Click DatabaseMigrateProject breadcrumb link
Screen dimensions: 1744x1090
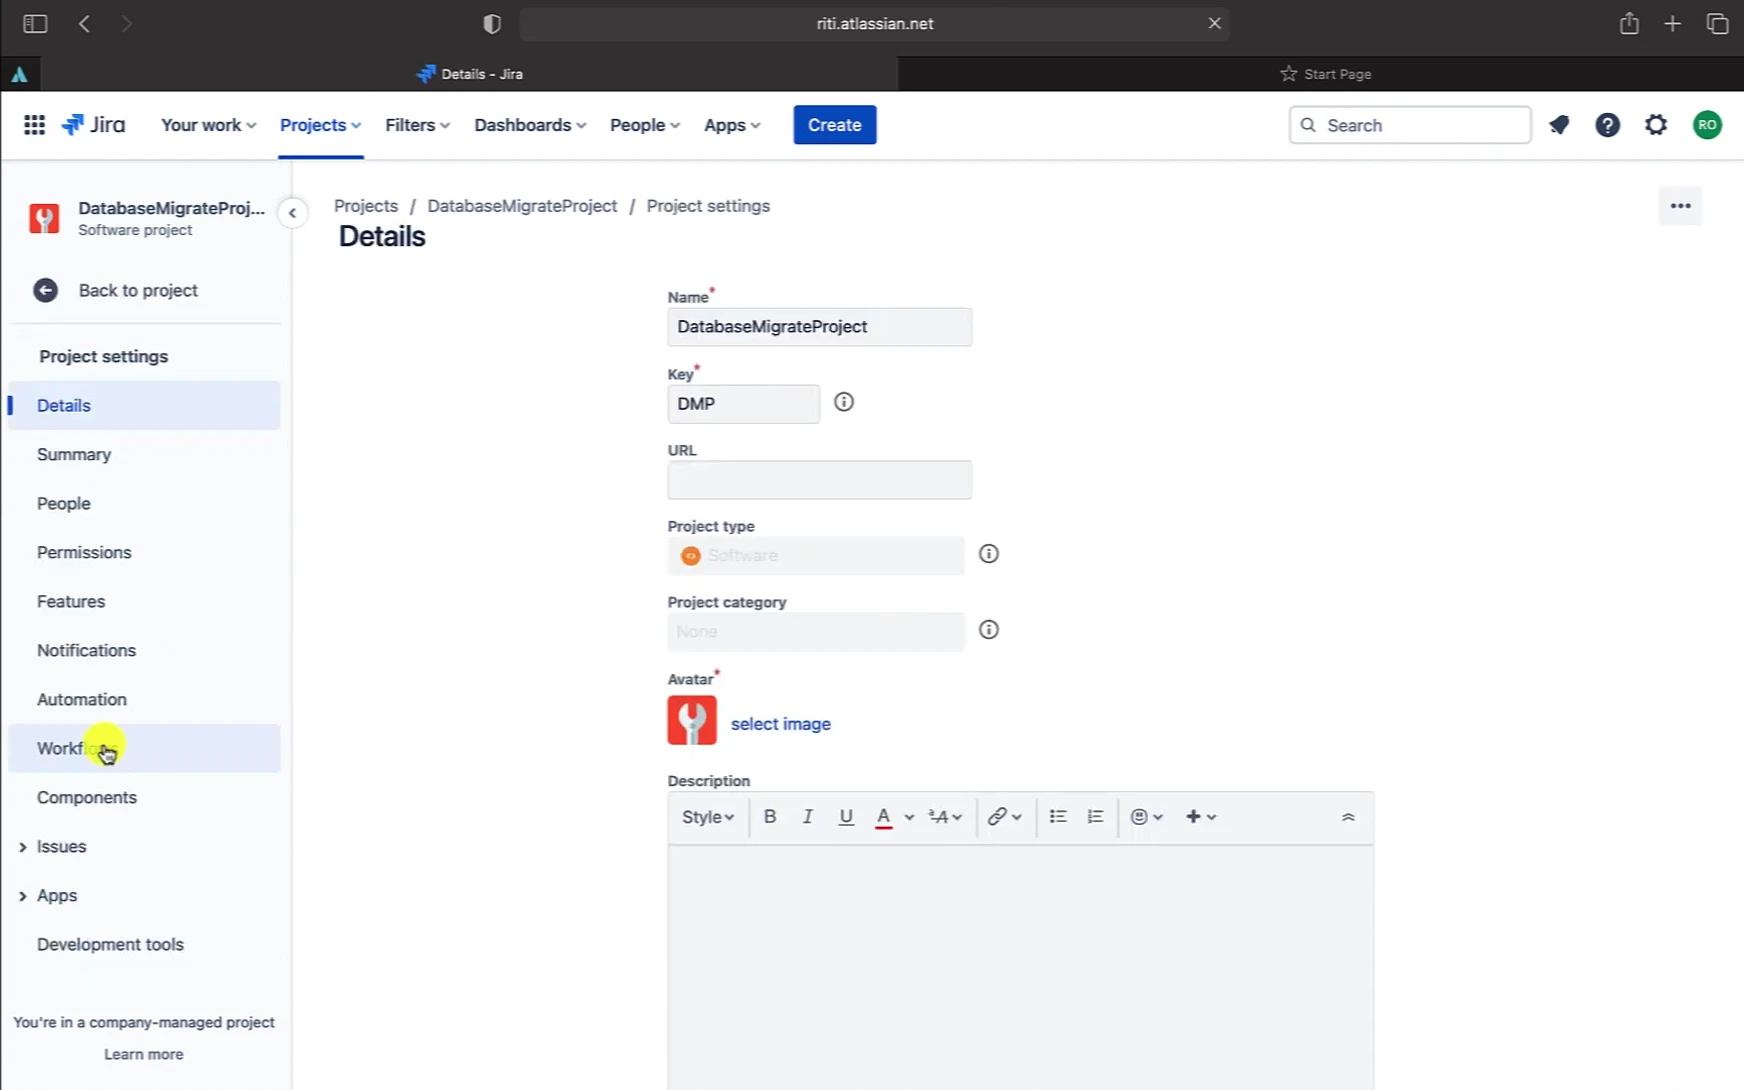tap(522, 206)
